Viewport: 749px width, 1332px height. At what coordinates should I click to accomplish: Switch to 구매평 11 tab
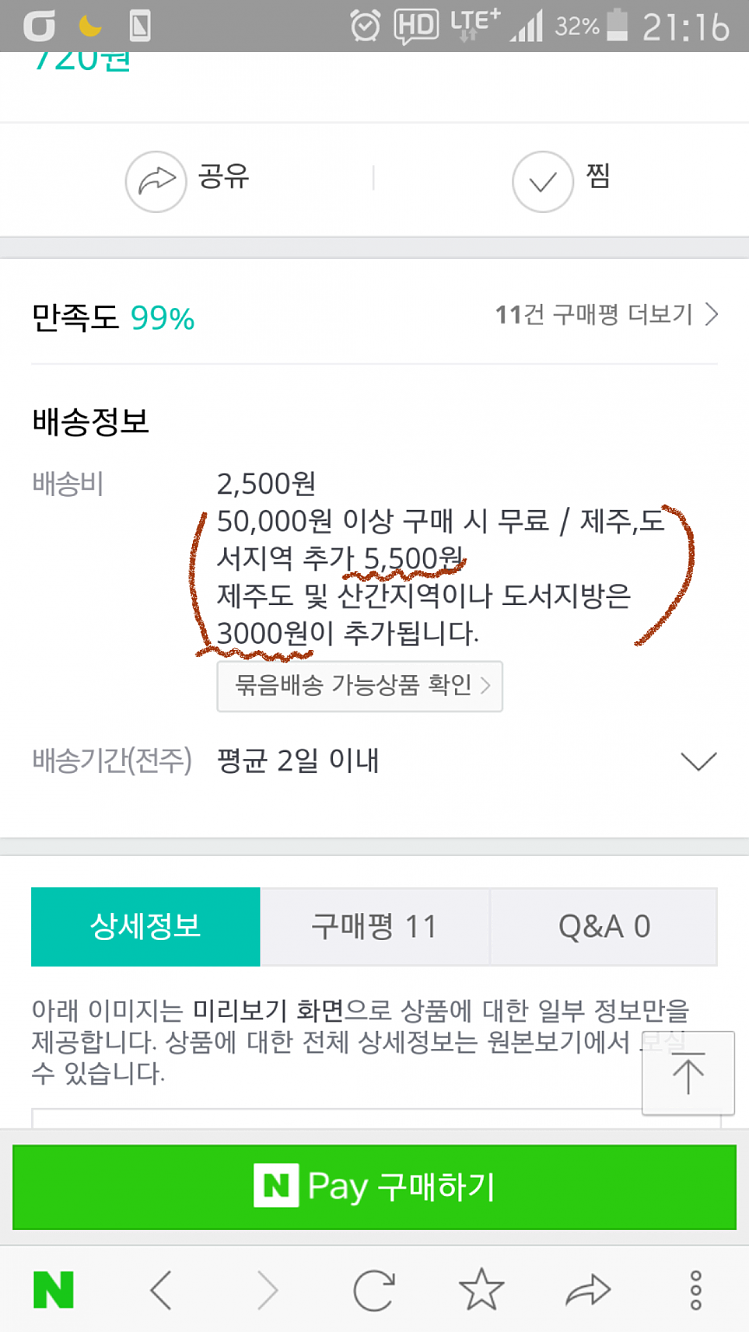click(x=375, y=926)
